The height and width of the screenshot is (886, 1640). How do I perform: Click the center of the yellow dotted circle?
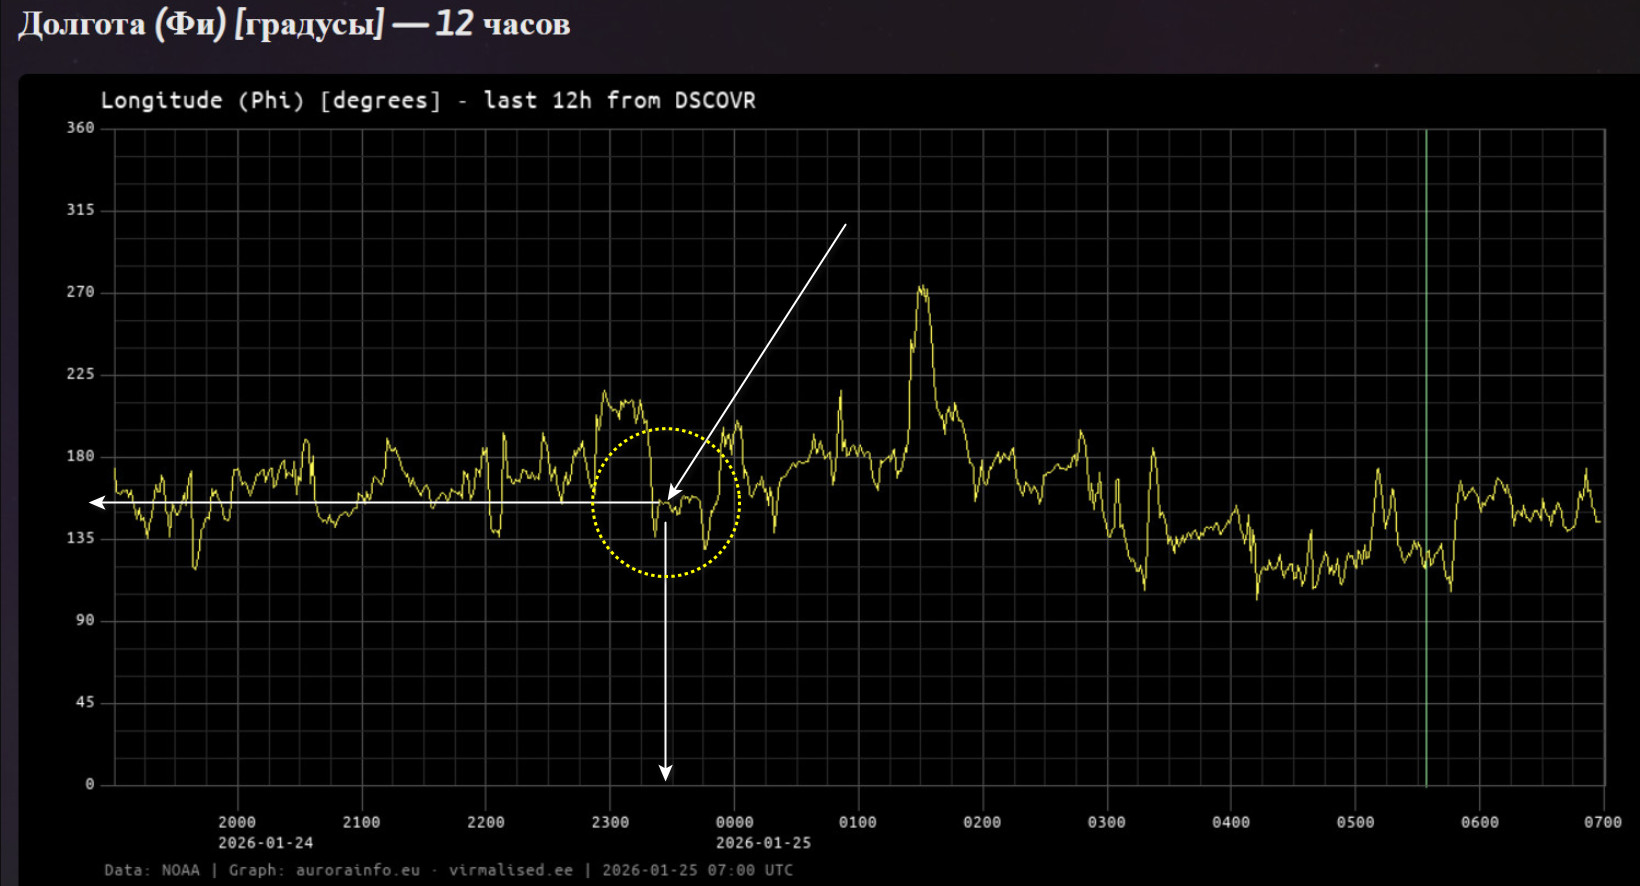(x=666, y=503)
